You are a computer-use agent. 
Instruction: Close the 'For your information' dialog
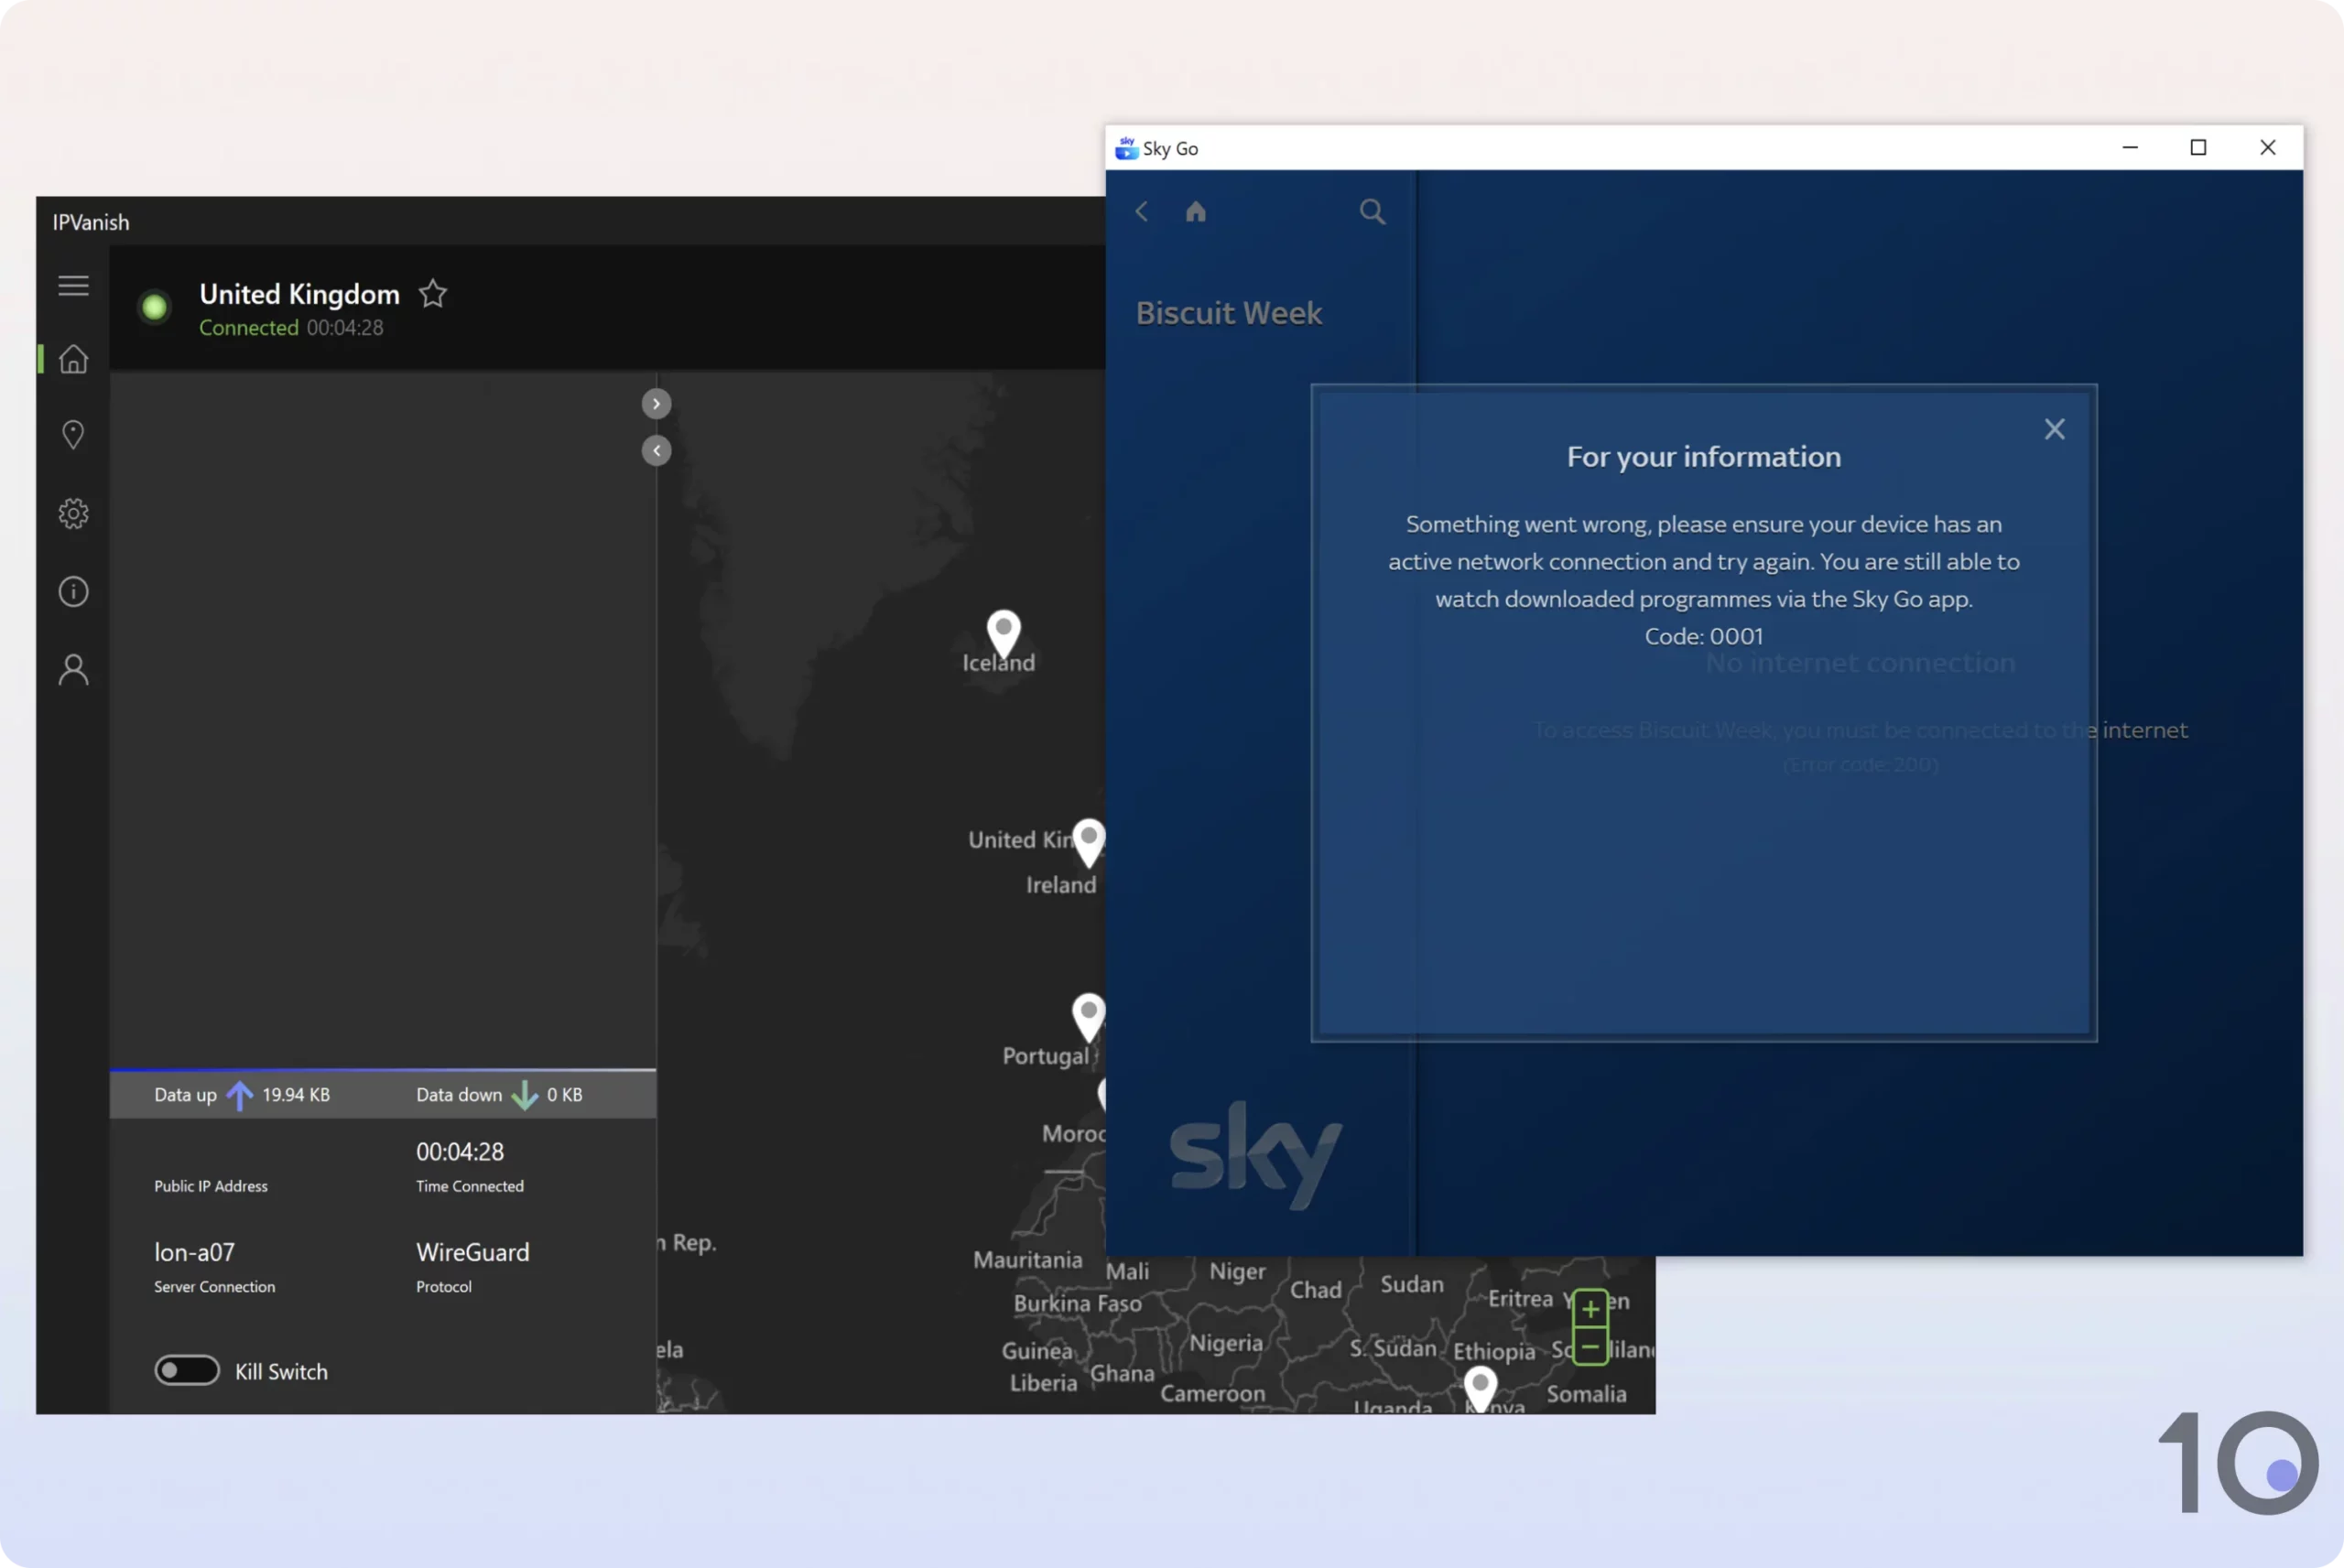(x=2055, y=428)
